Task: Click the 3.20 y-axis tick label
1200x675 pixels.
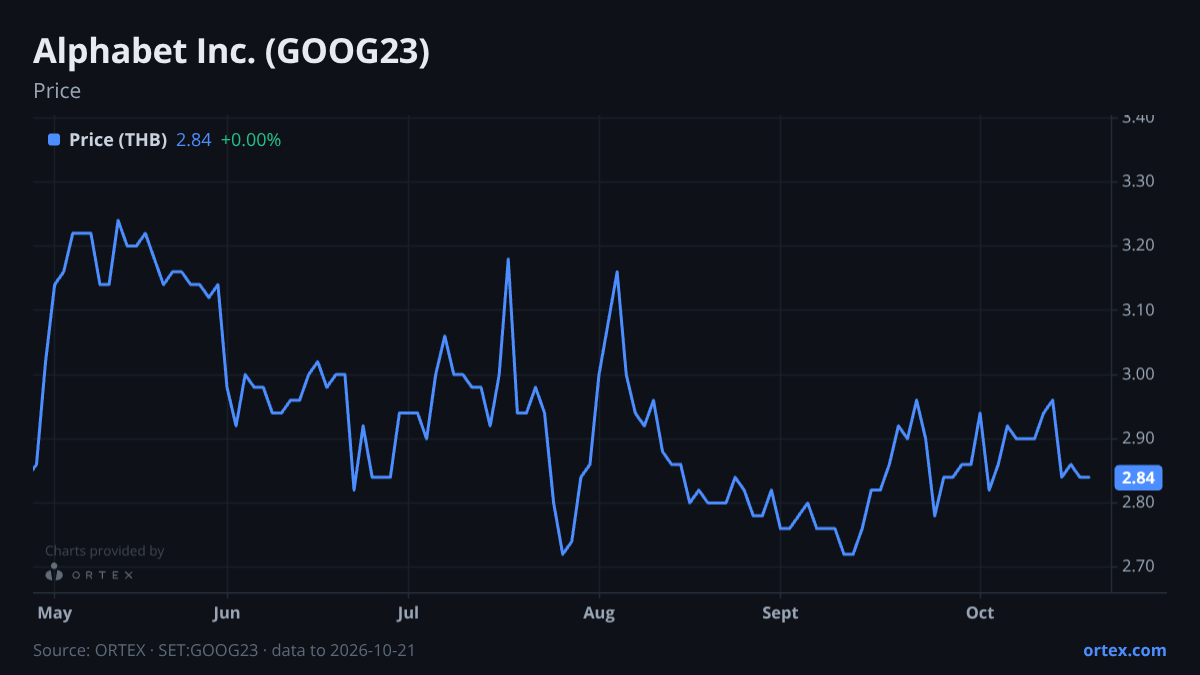Action: [x=1139, y=246]
